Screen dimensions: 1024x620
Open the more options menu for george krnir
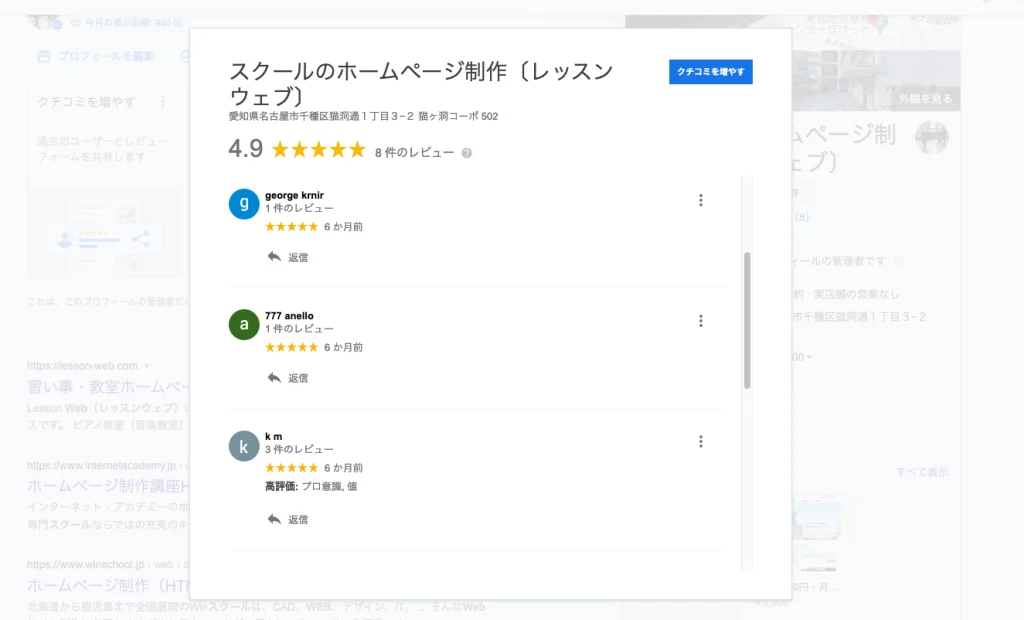click(x=701, y=200)
